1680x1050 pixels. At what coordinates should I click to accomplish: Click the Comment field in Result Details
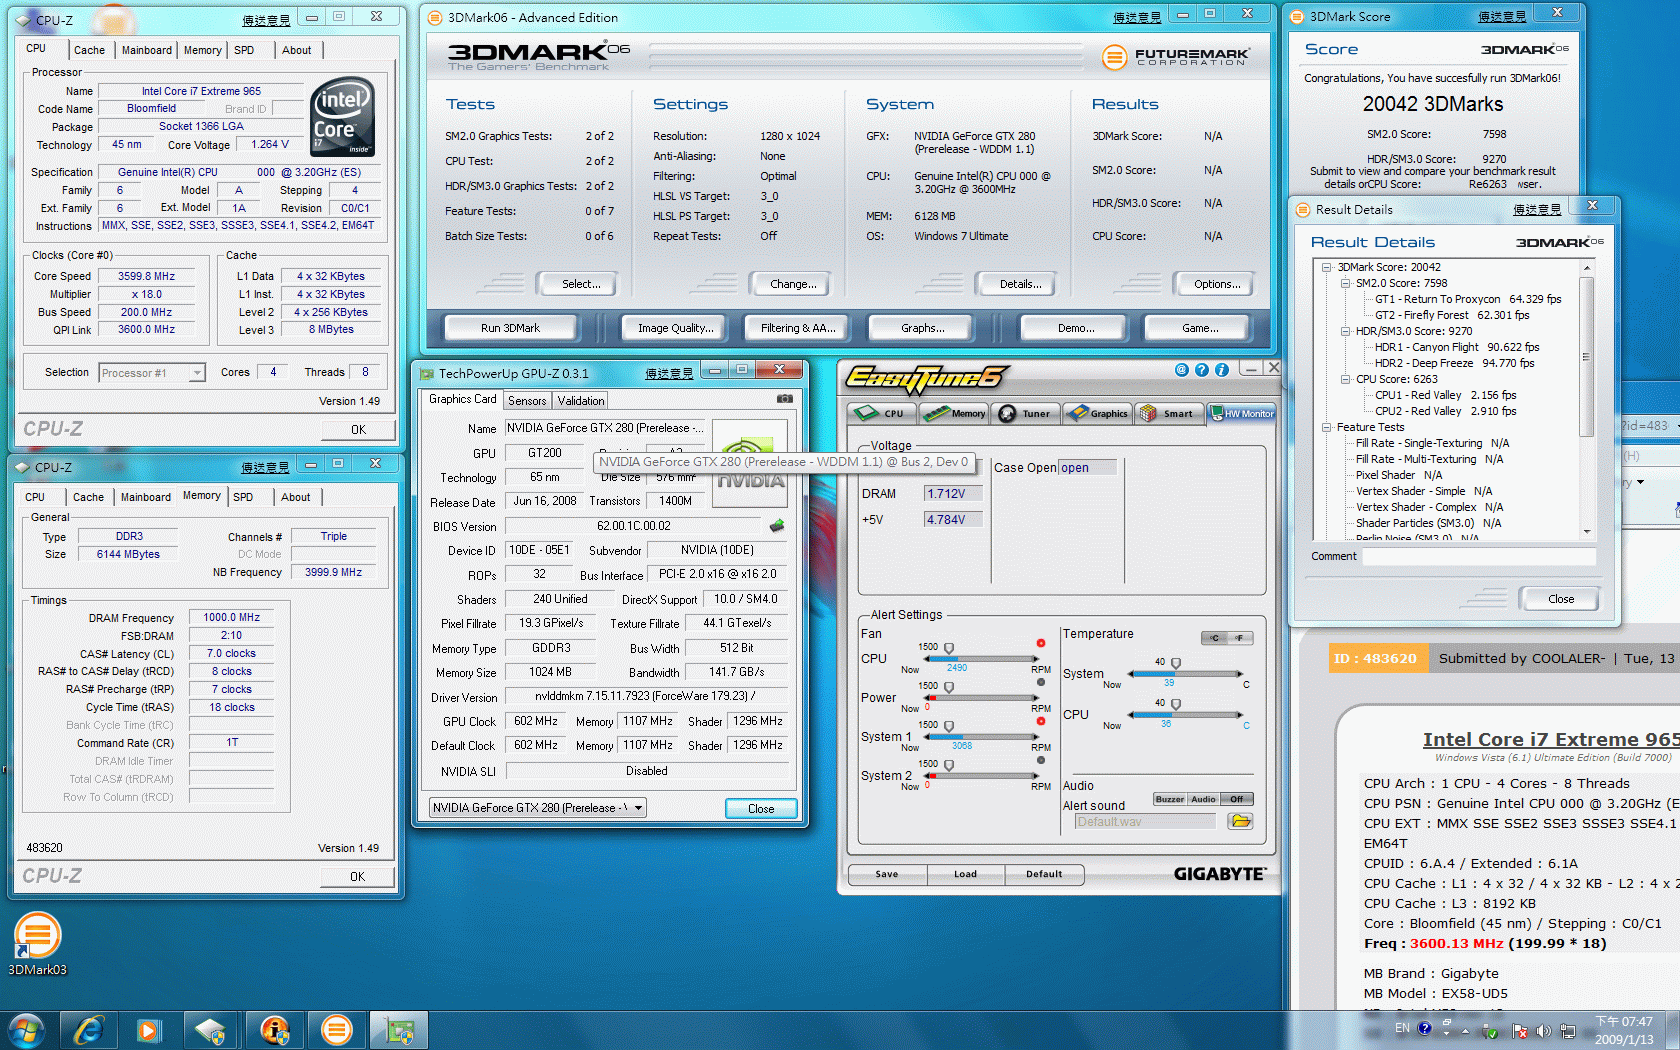[1479, 557]
